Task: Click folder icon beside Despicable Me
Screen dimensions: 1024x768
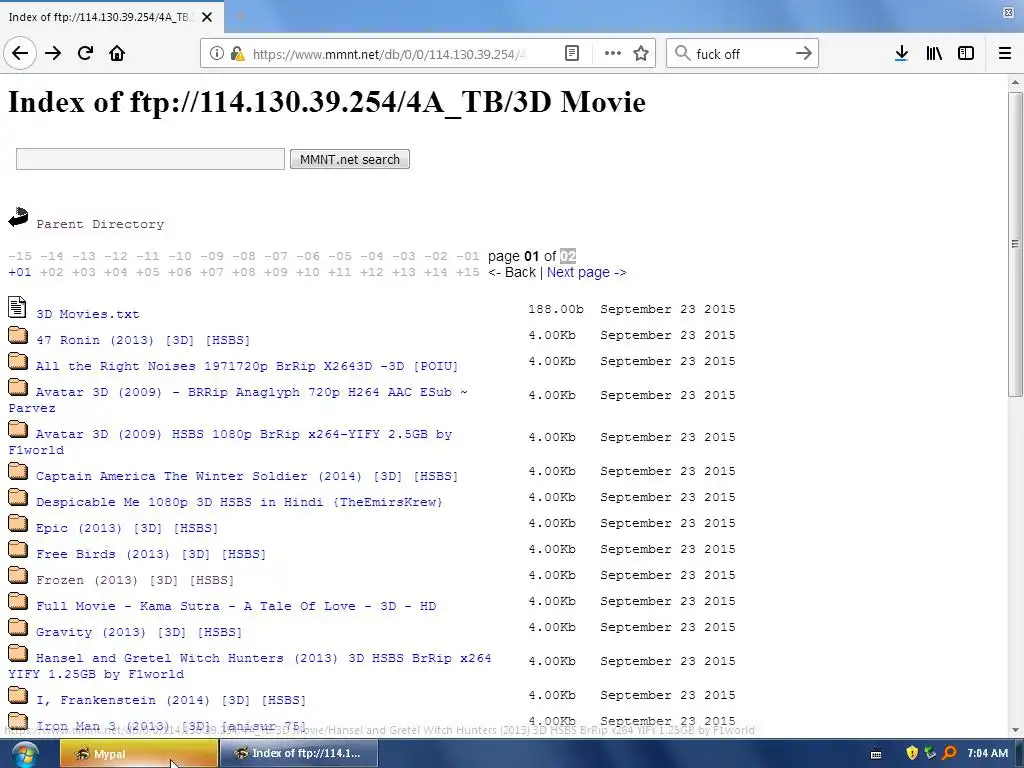Action: (x=18, y=497)
